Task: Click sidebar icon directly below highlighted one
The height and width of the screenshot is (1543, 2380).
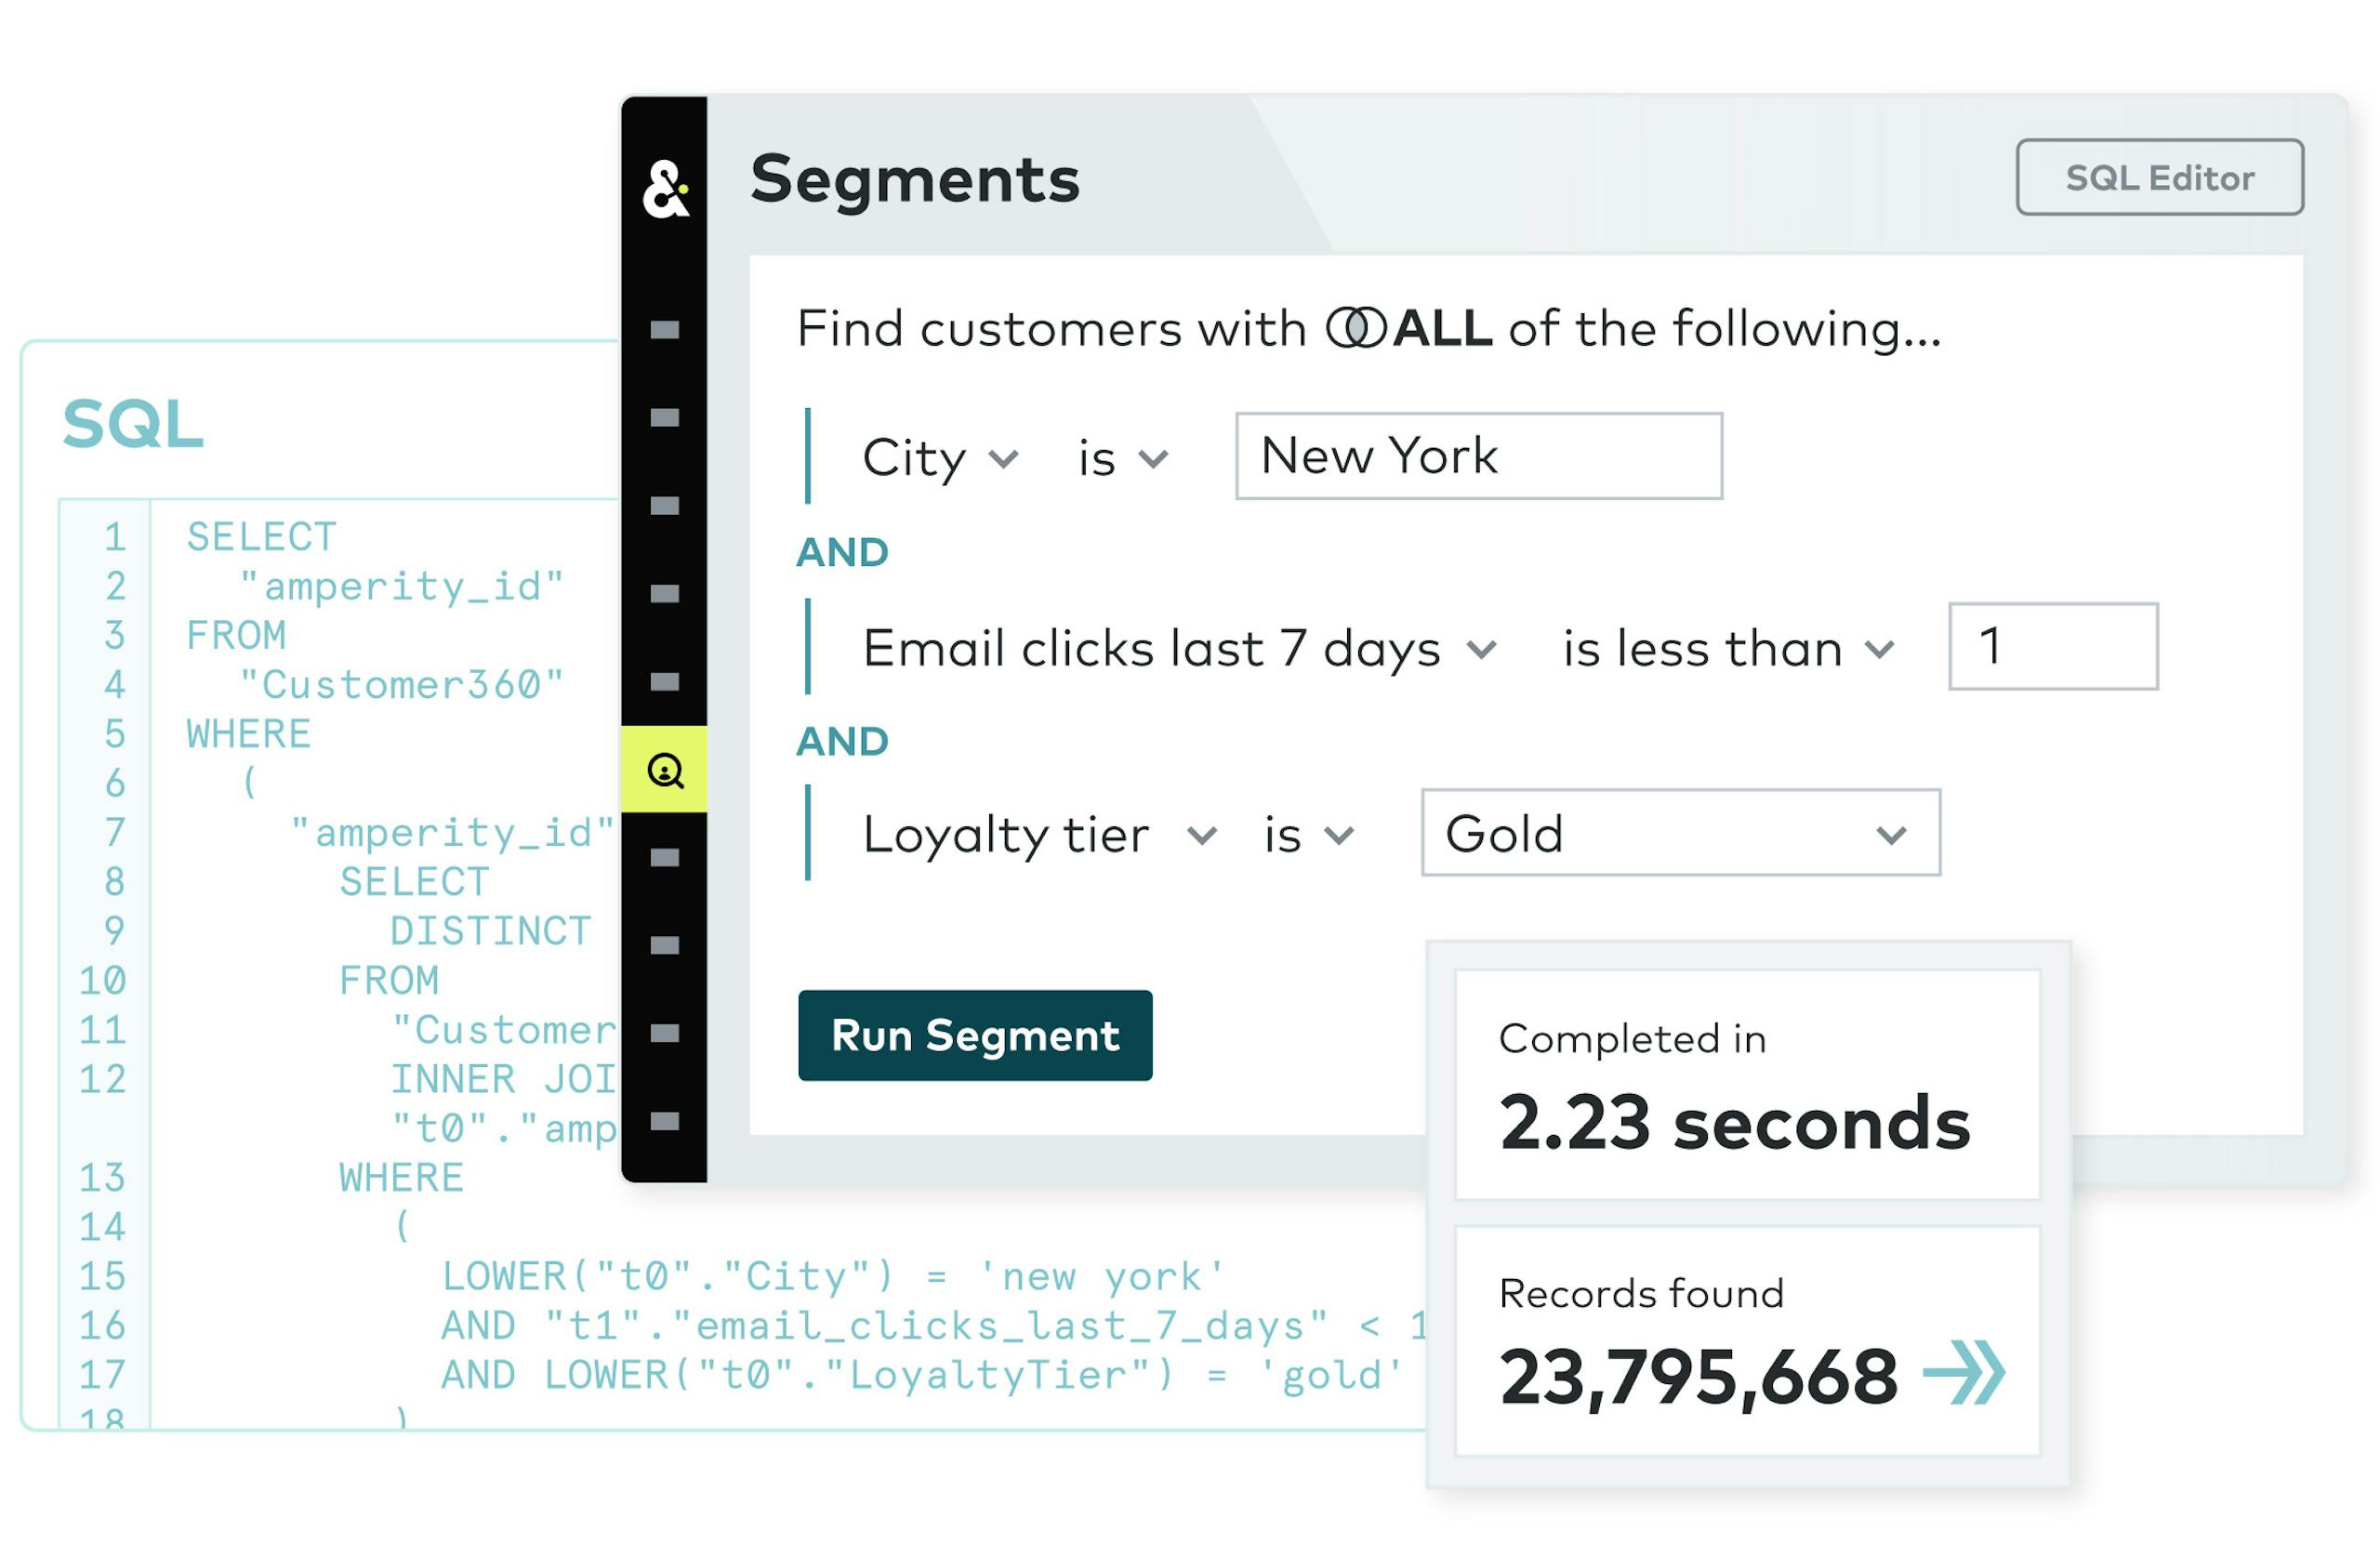Action: tap(665, 858)
